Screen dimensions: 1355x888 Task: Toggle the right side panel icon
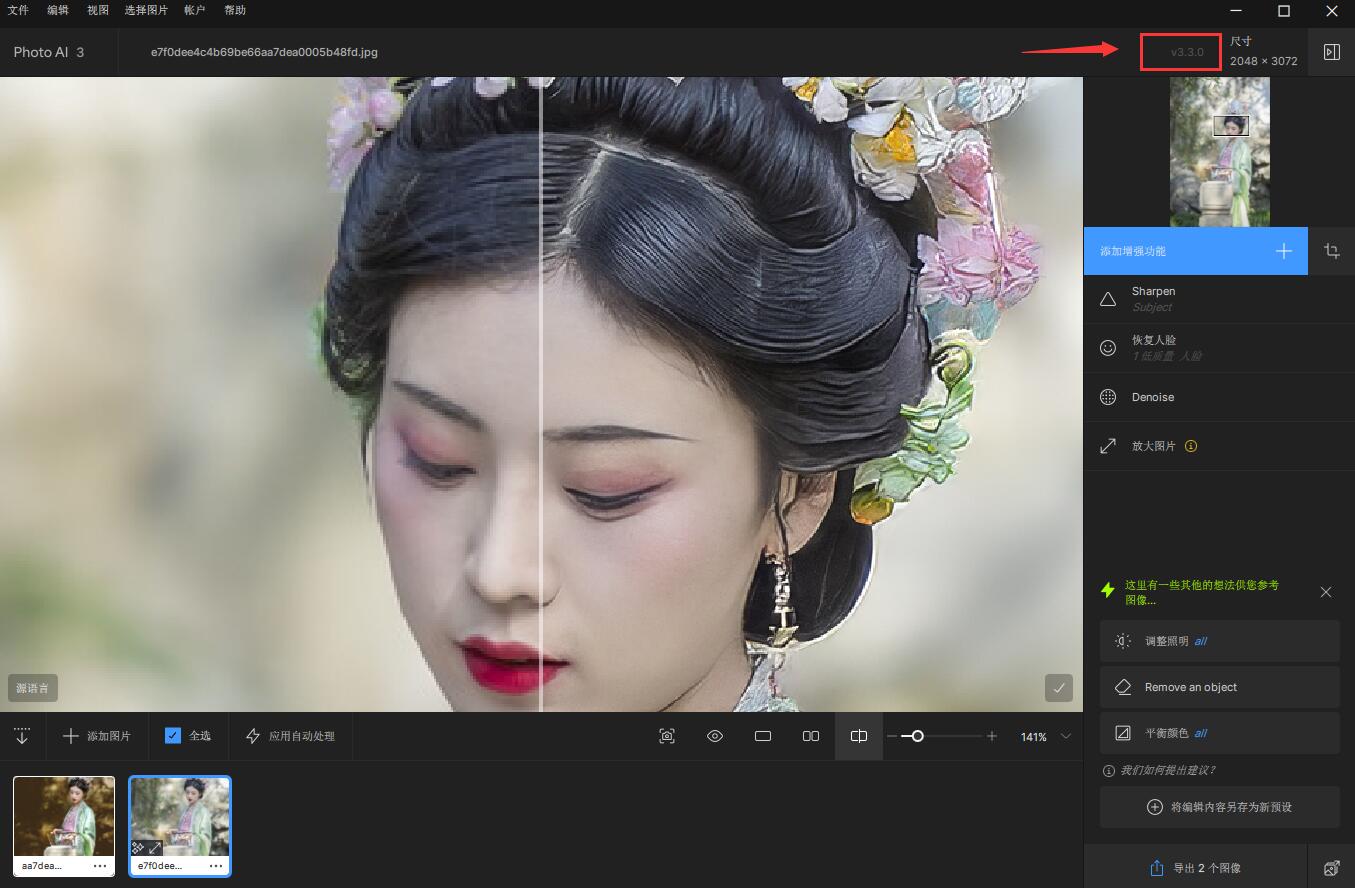1331,52
